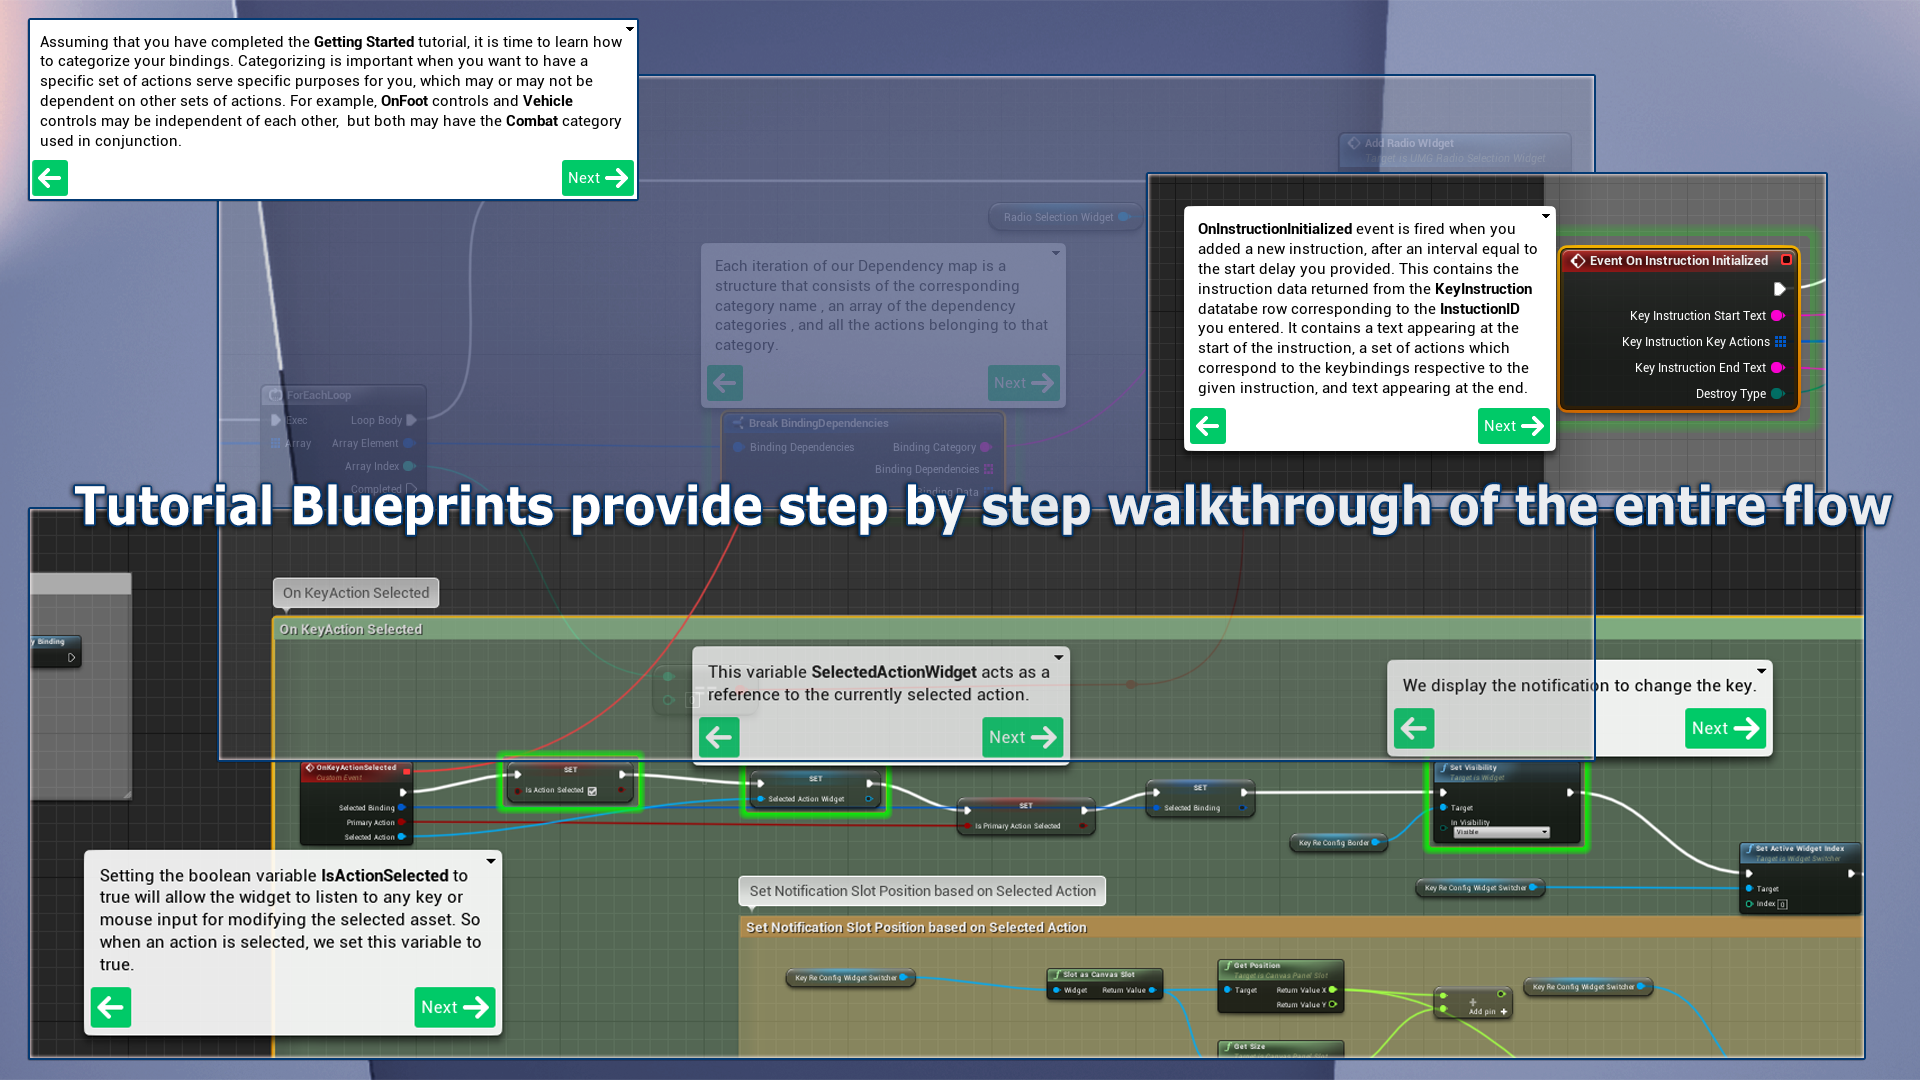Click back arrow in Getting Started tutorial box

(50, 178)
